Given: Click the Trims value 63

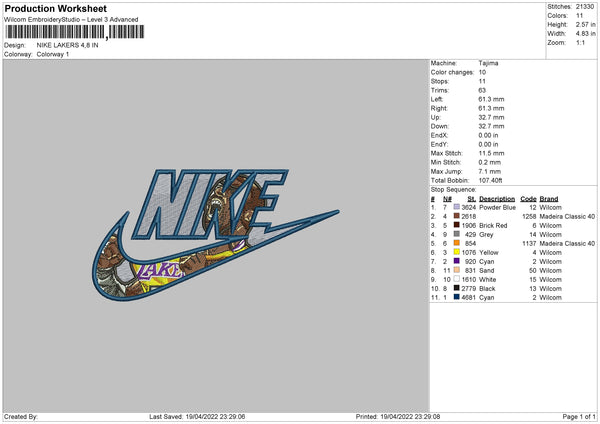Looking at the screenshot, I should (482, 90).
